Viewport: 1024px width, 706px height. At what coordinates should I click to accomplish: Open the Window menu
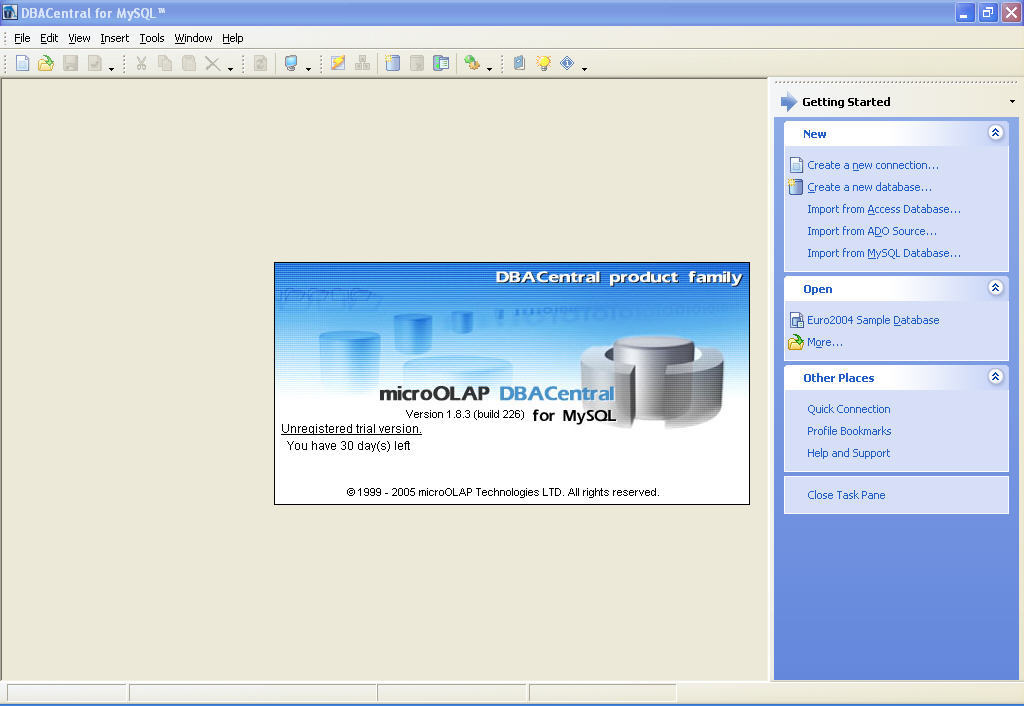193,38
